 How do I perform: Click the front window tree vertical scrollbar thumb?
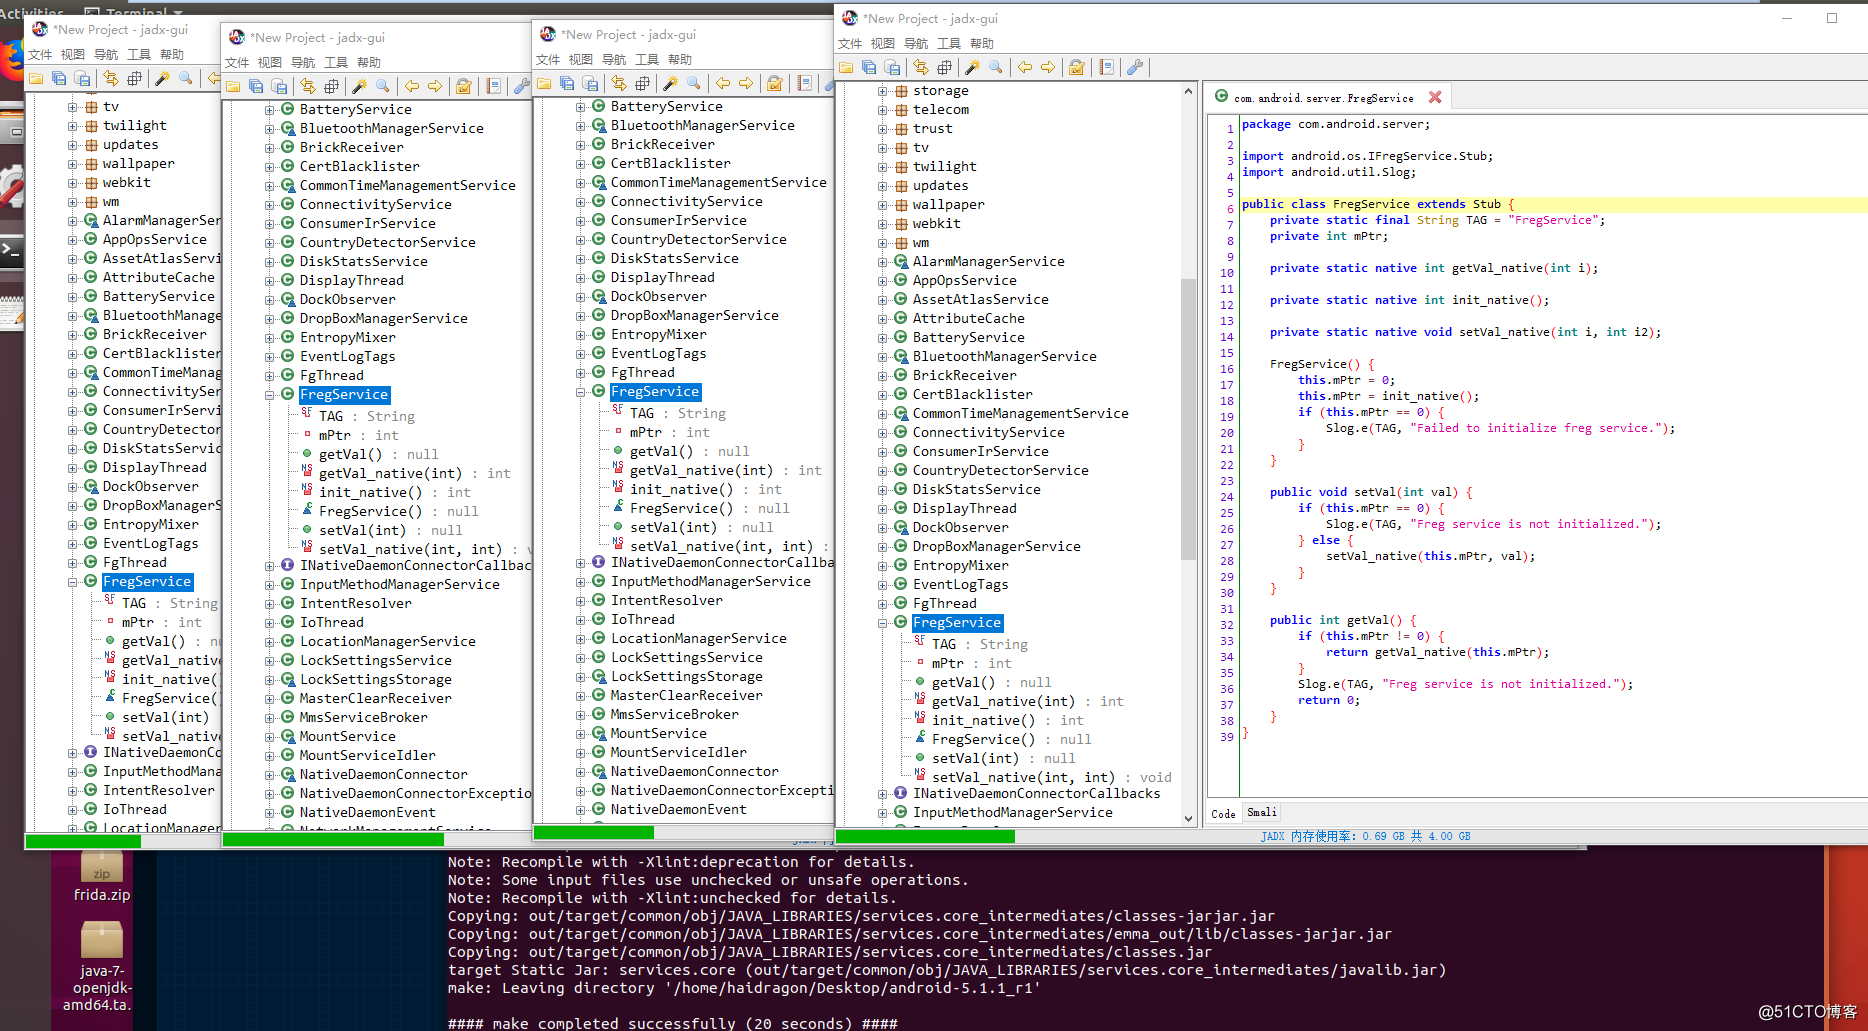coord(1188,419)
